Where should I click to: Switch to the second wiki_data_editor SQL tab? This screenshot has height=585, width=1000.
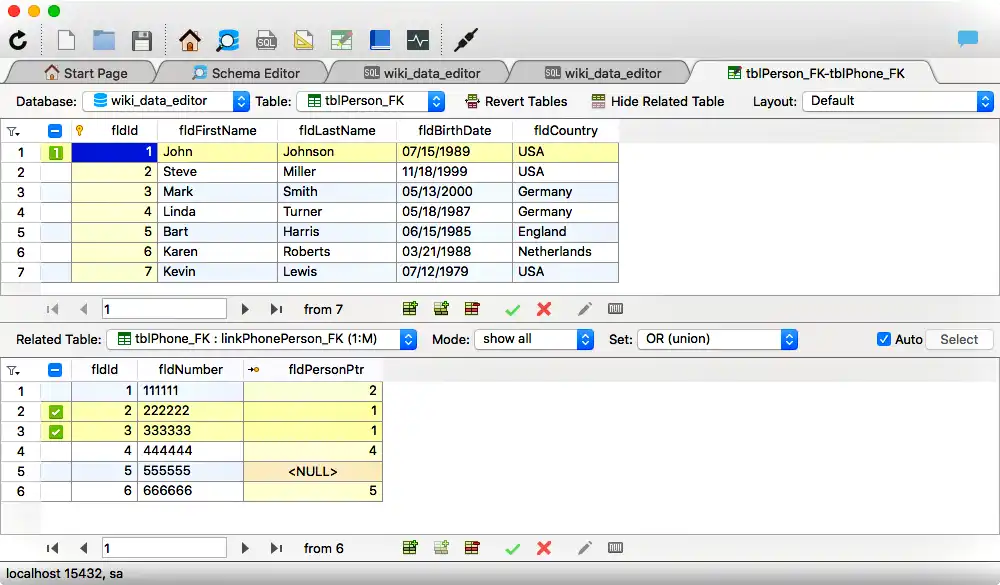603,73
